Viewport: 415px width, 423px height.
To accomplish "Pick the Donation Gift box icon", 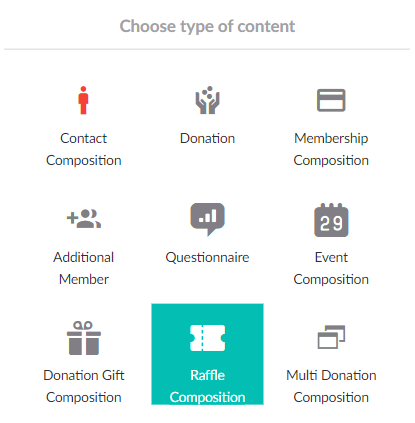I will pos(84,338).
